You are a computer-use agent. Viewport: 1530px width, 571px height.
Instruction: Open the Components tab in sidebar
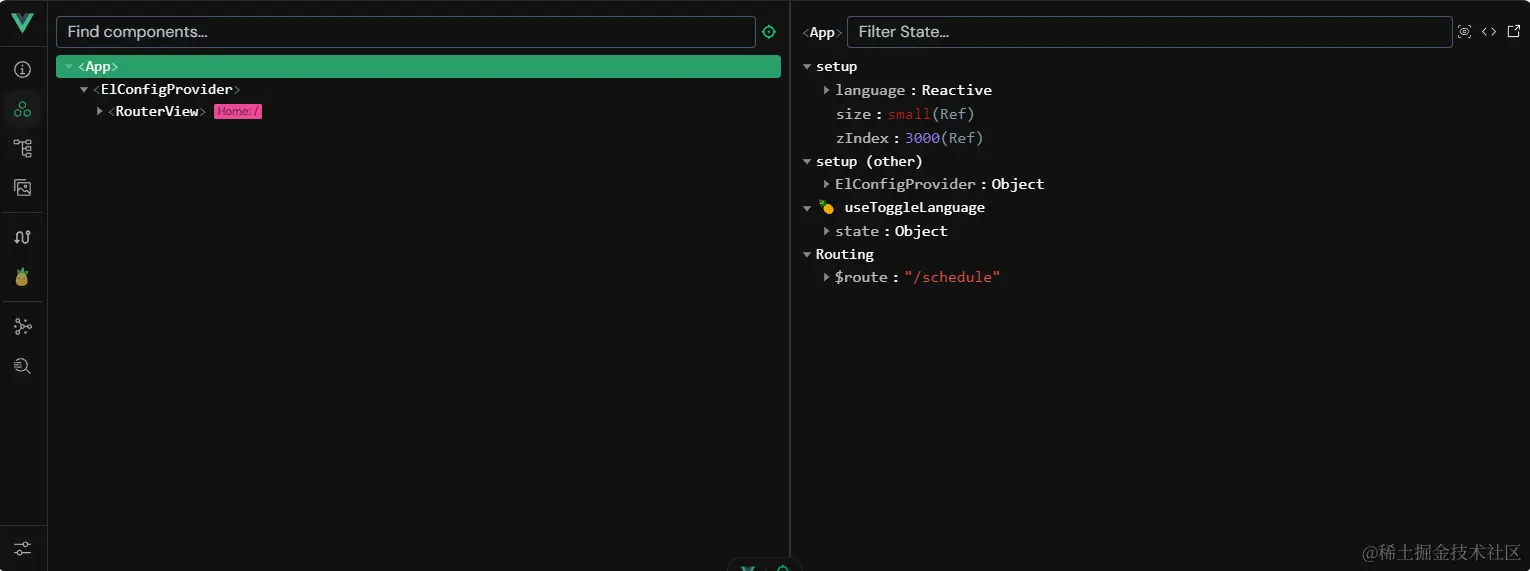point(22,109)
